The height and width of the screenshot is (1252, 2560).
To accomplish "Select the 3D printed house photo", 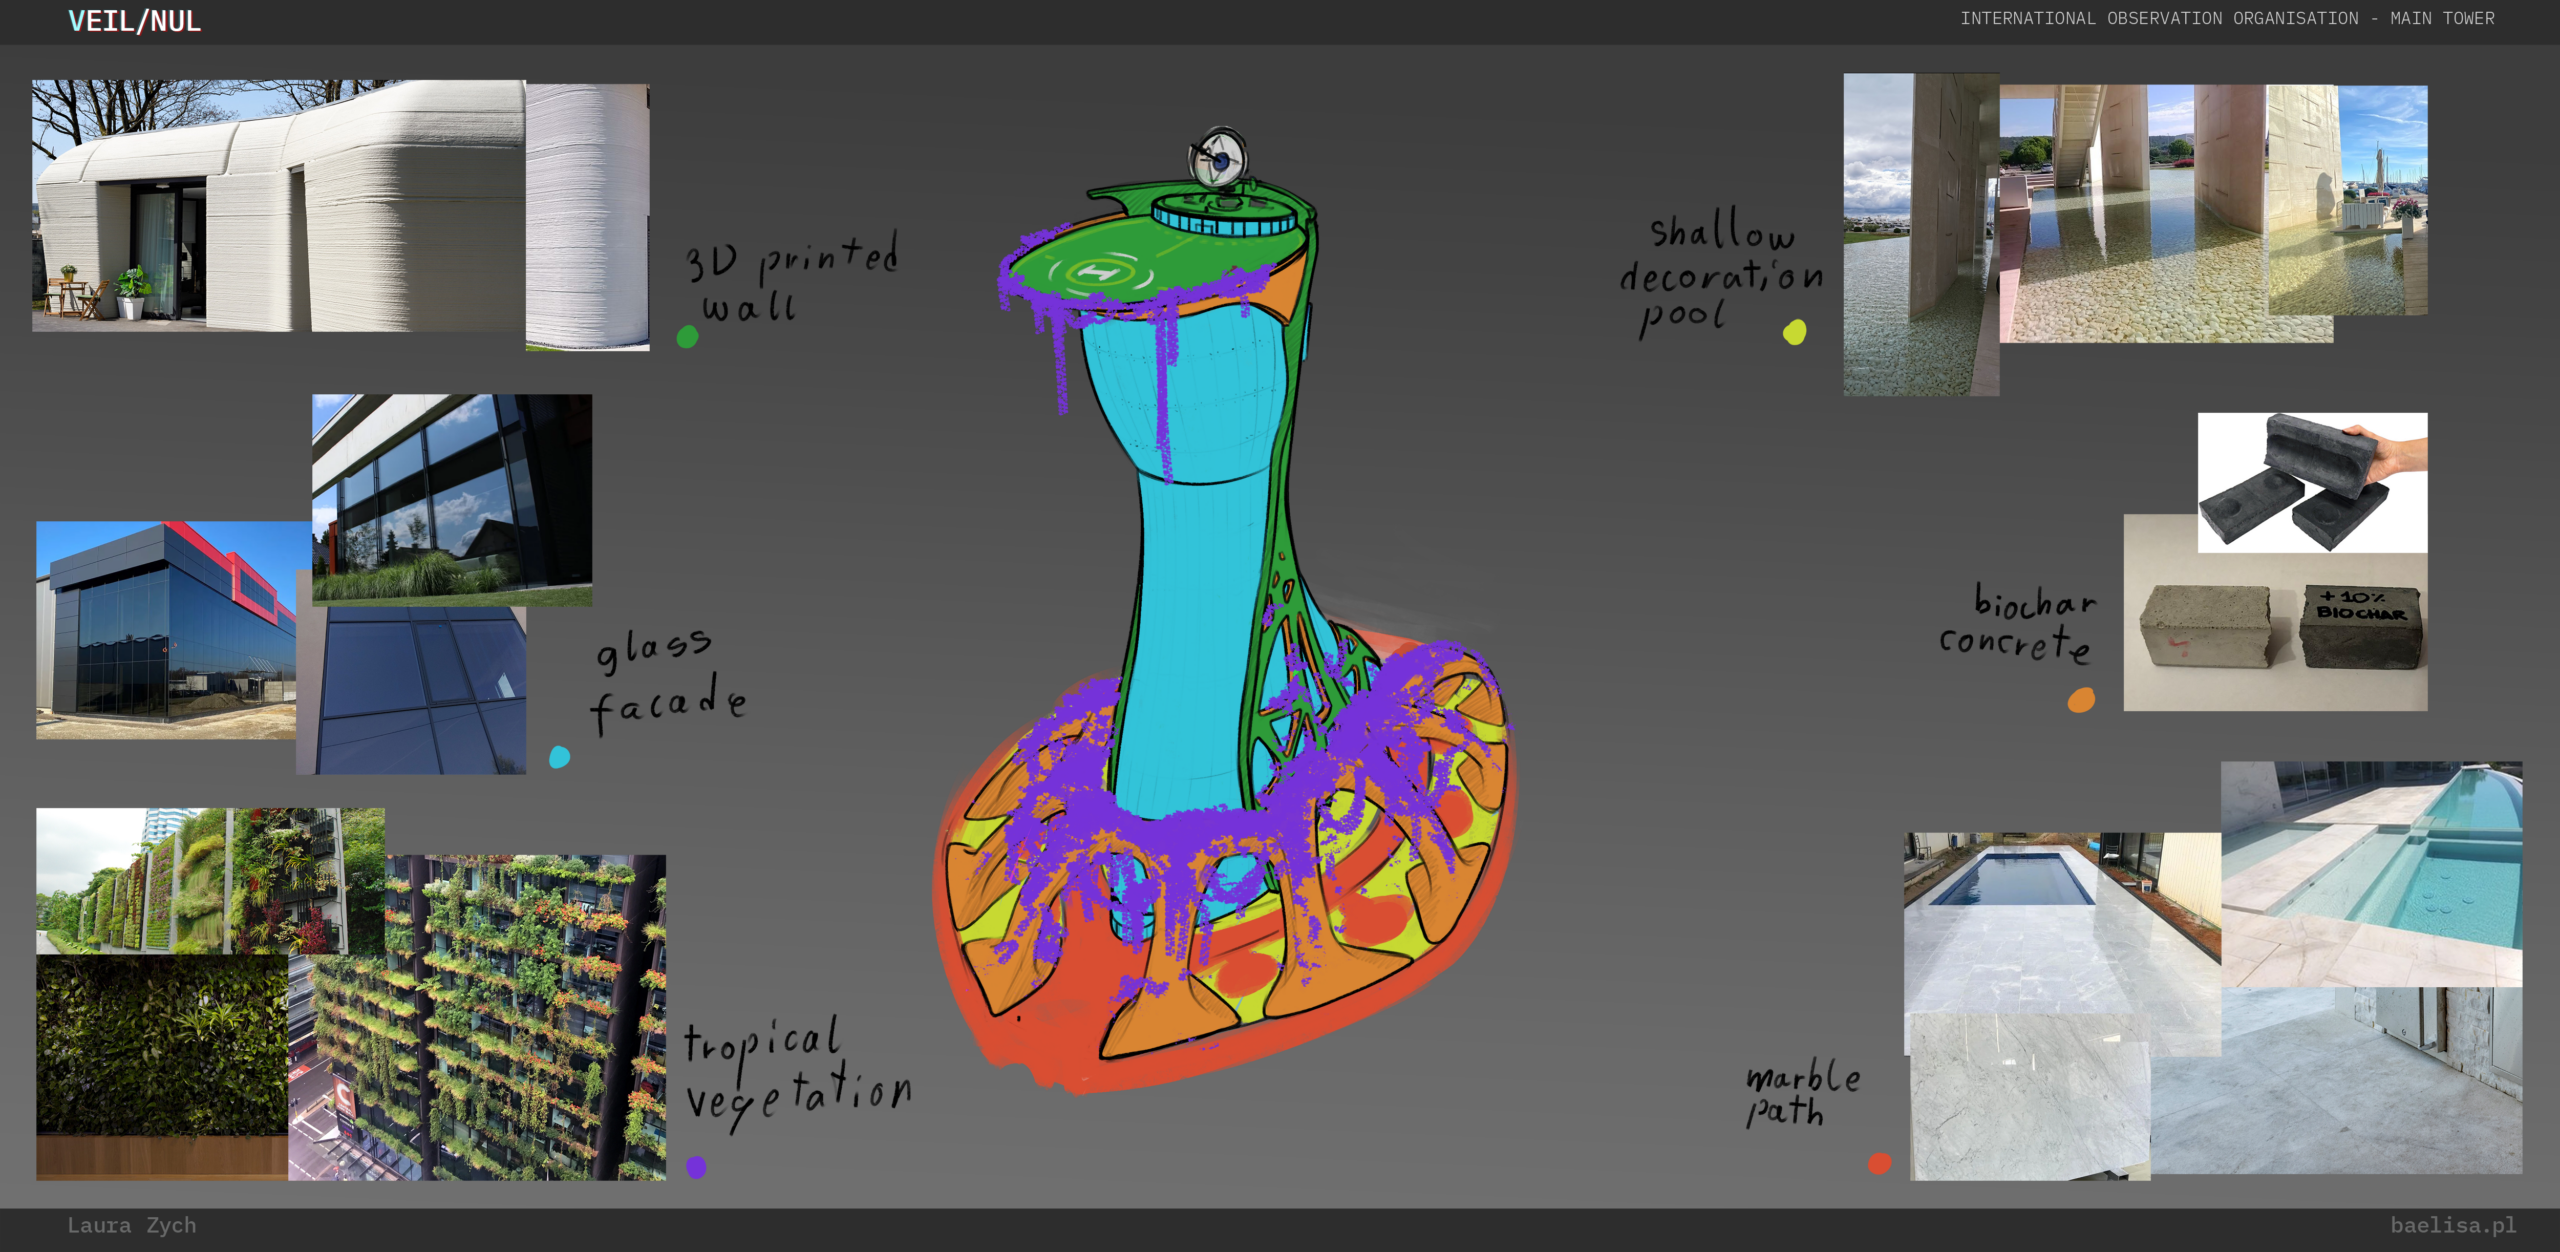I will [x=278, y=205].
